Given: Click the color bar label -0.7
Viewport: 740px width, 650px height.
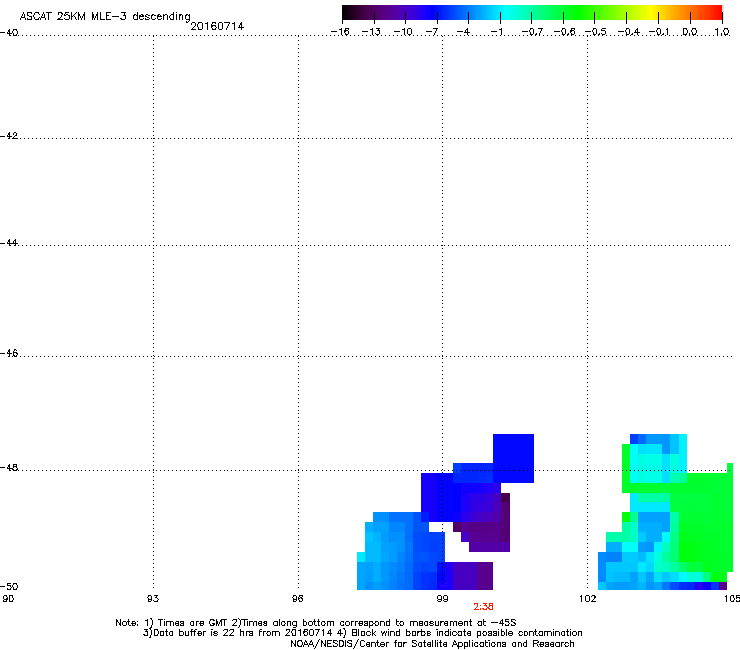Looking at the screenshot, I should 532,32.
